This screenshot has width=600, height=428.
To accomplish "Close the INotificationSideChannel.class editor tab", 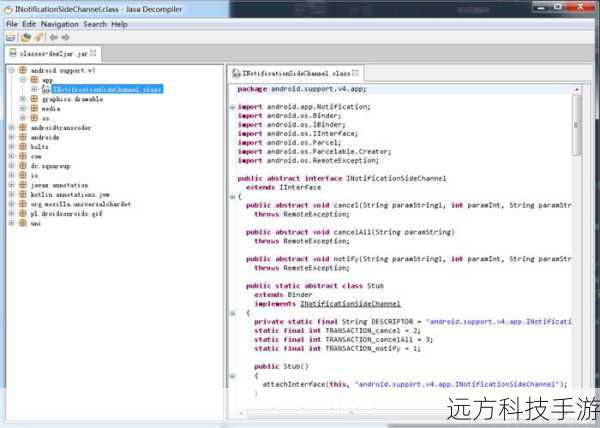I will coord(355,73).
